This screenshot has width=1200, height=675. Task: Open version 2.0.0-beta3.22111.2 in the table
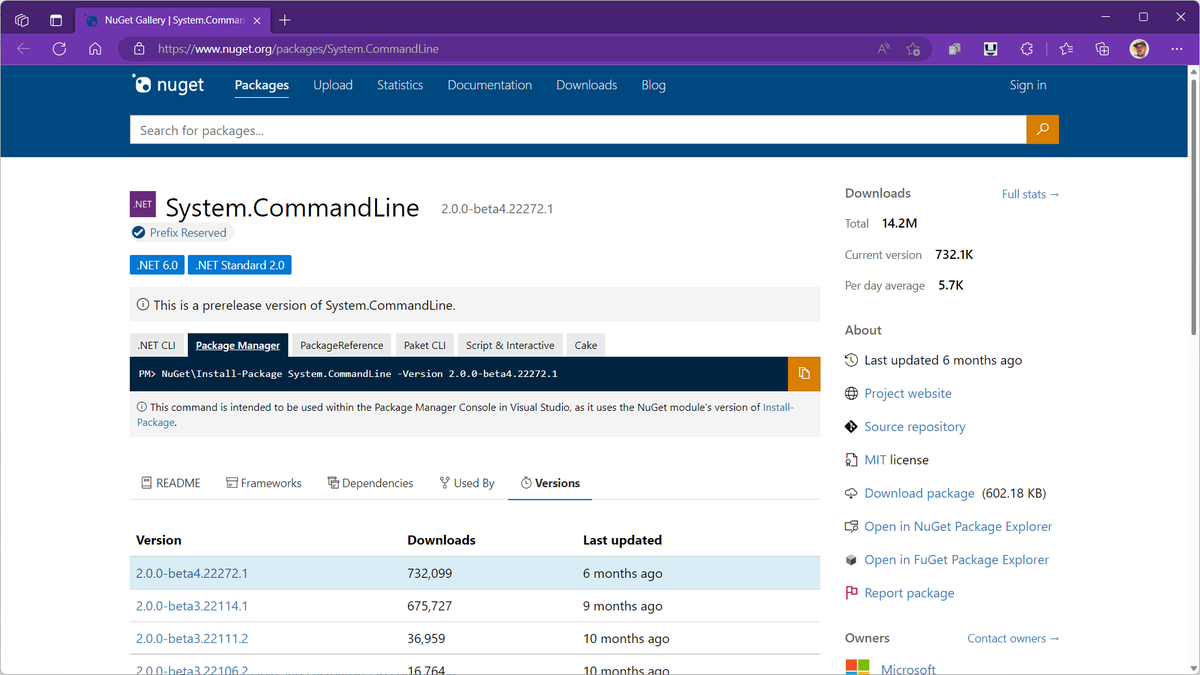coord(192,639)
